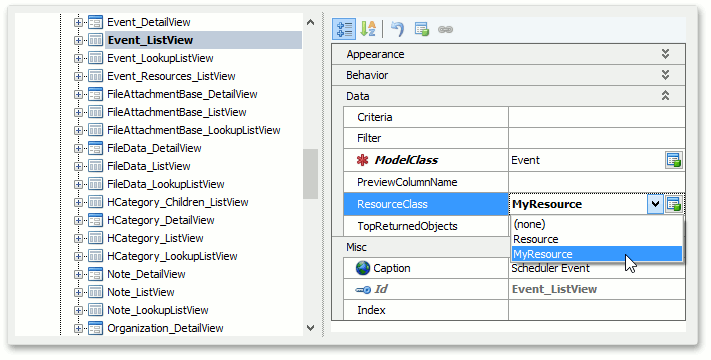Select the HCategory_LookupListView tree item

tap(172, 256)
